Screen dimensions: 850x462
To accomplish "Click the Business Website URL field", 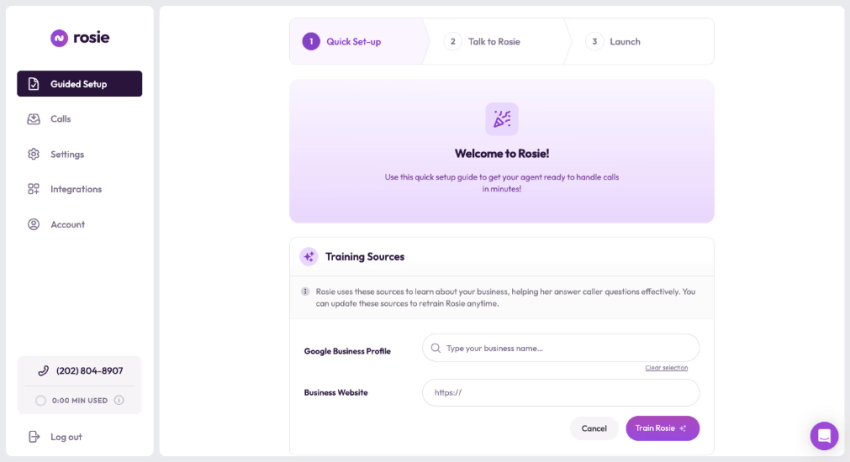I will 560,393.
